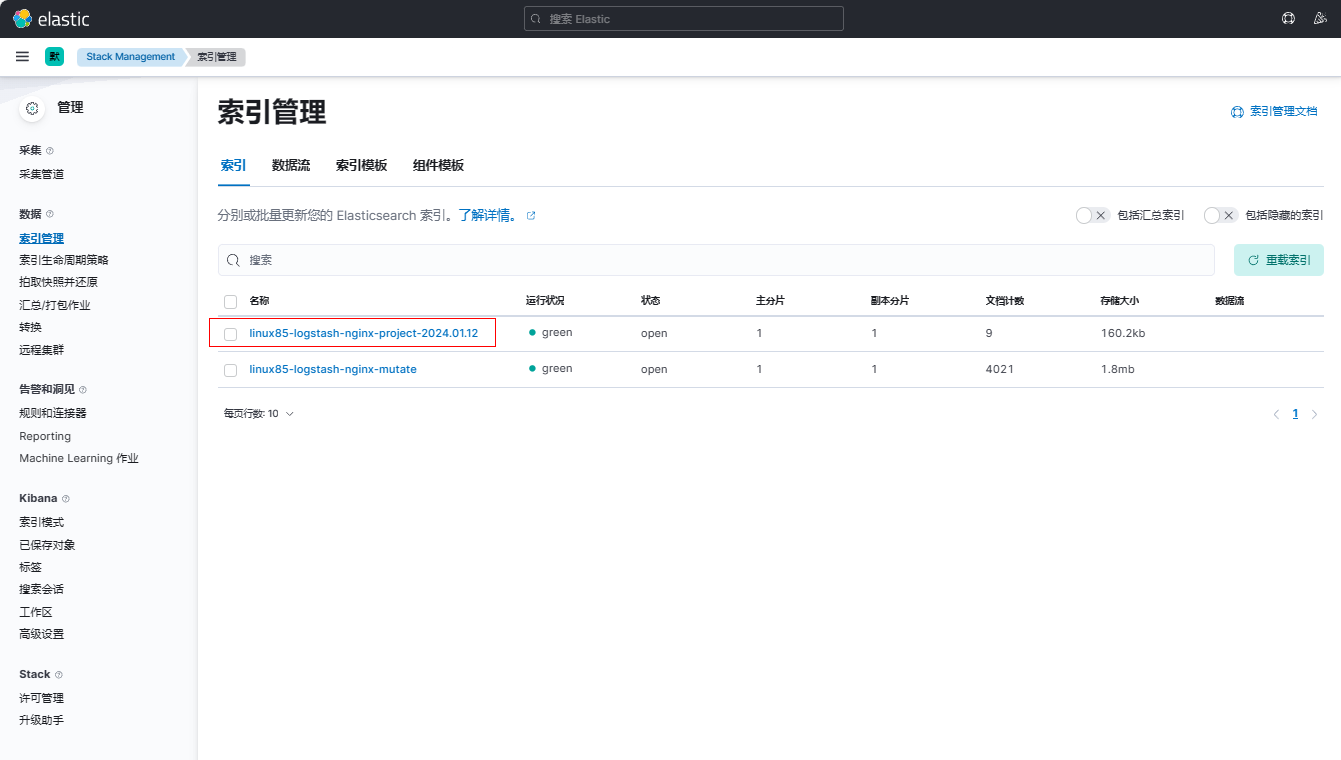Viewport: 1341px width, 760px height.
Task: Open the hamburger navigation menu
Action: pos(22,57)
